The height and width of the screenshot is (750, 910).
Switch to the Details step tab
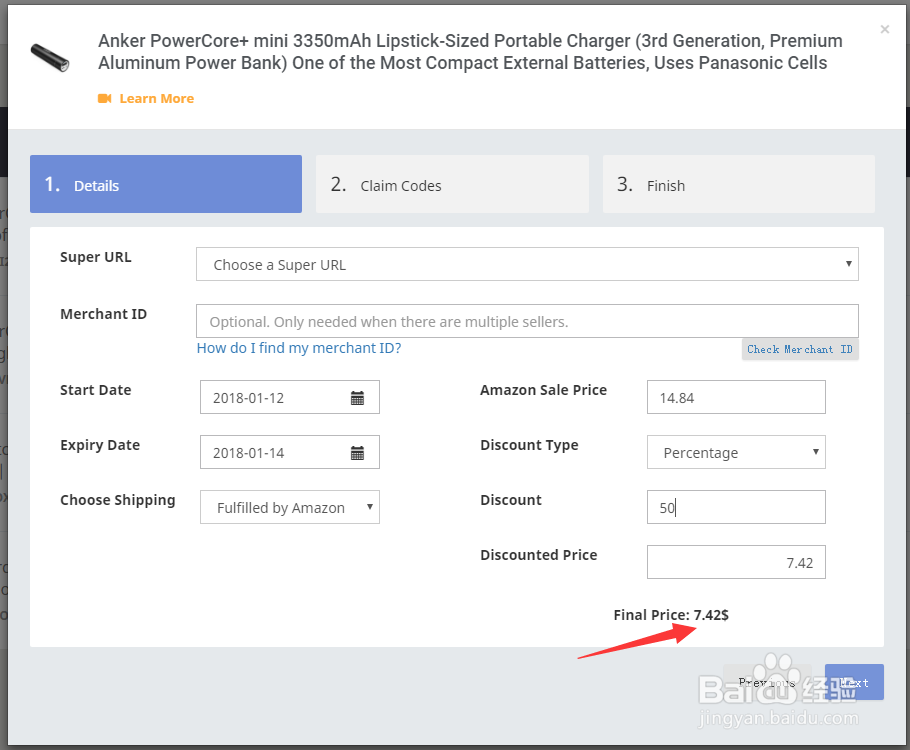[166, 184]
